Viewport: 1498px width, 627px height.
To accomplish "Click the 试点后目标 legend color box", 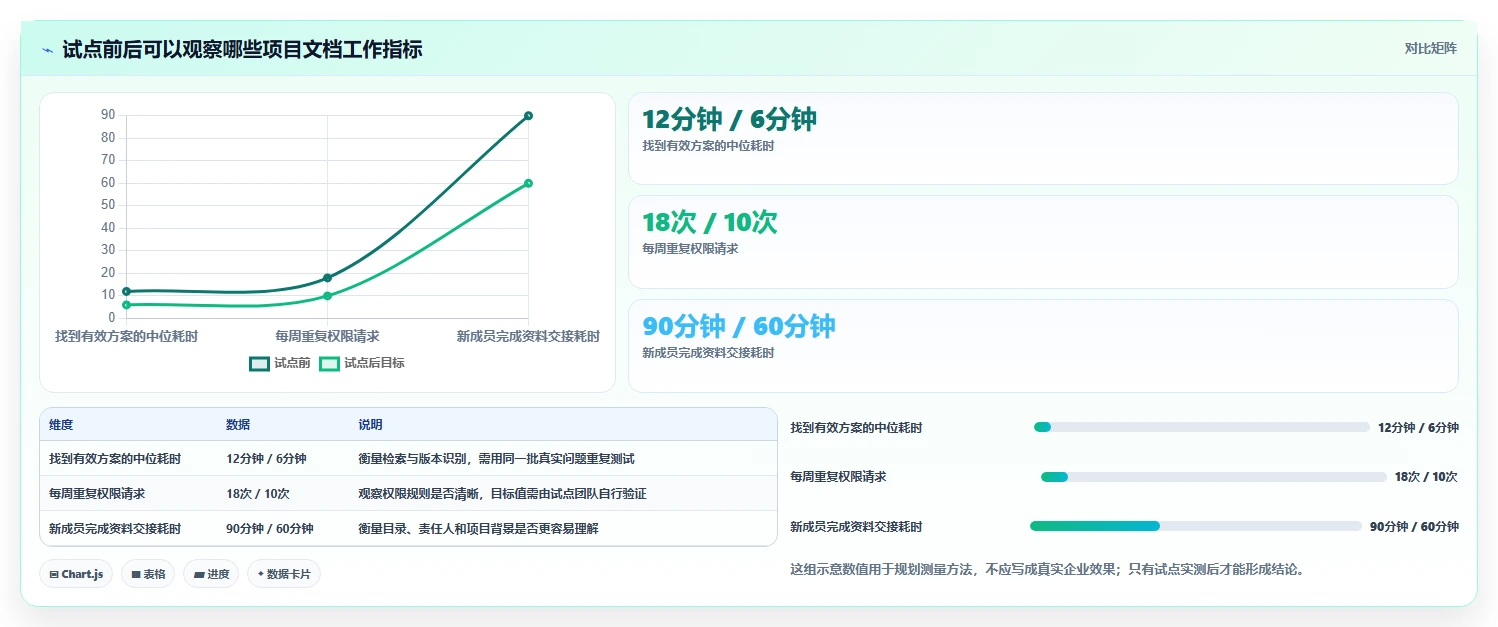I will click(329, 363).
